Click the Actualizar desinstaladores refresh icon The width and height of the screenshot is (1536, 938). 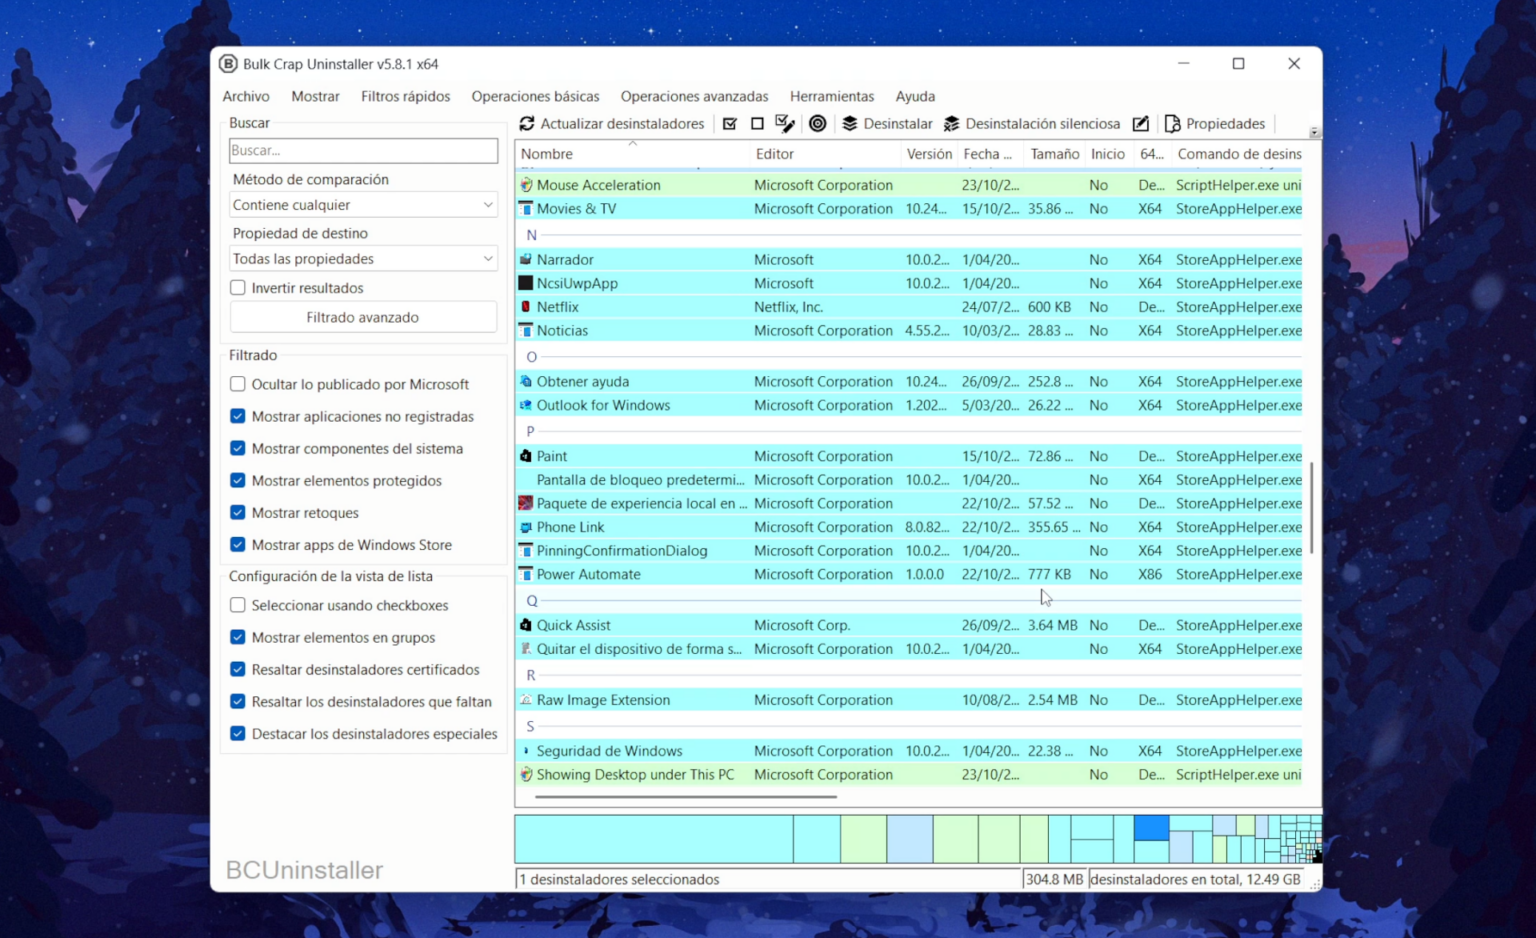click(527, 123)
